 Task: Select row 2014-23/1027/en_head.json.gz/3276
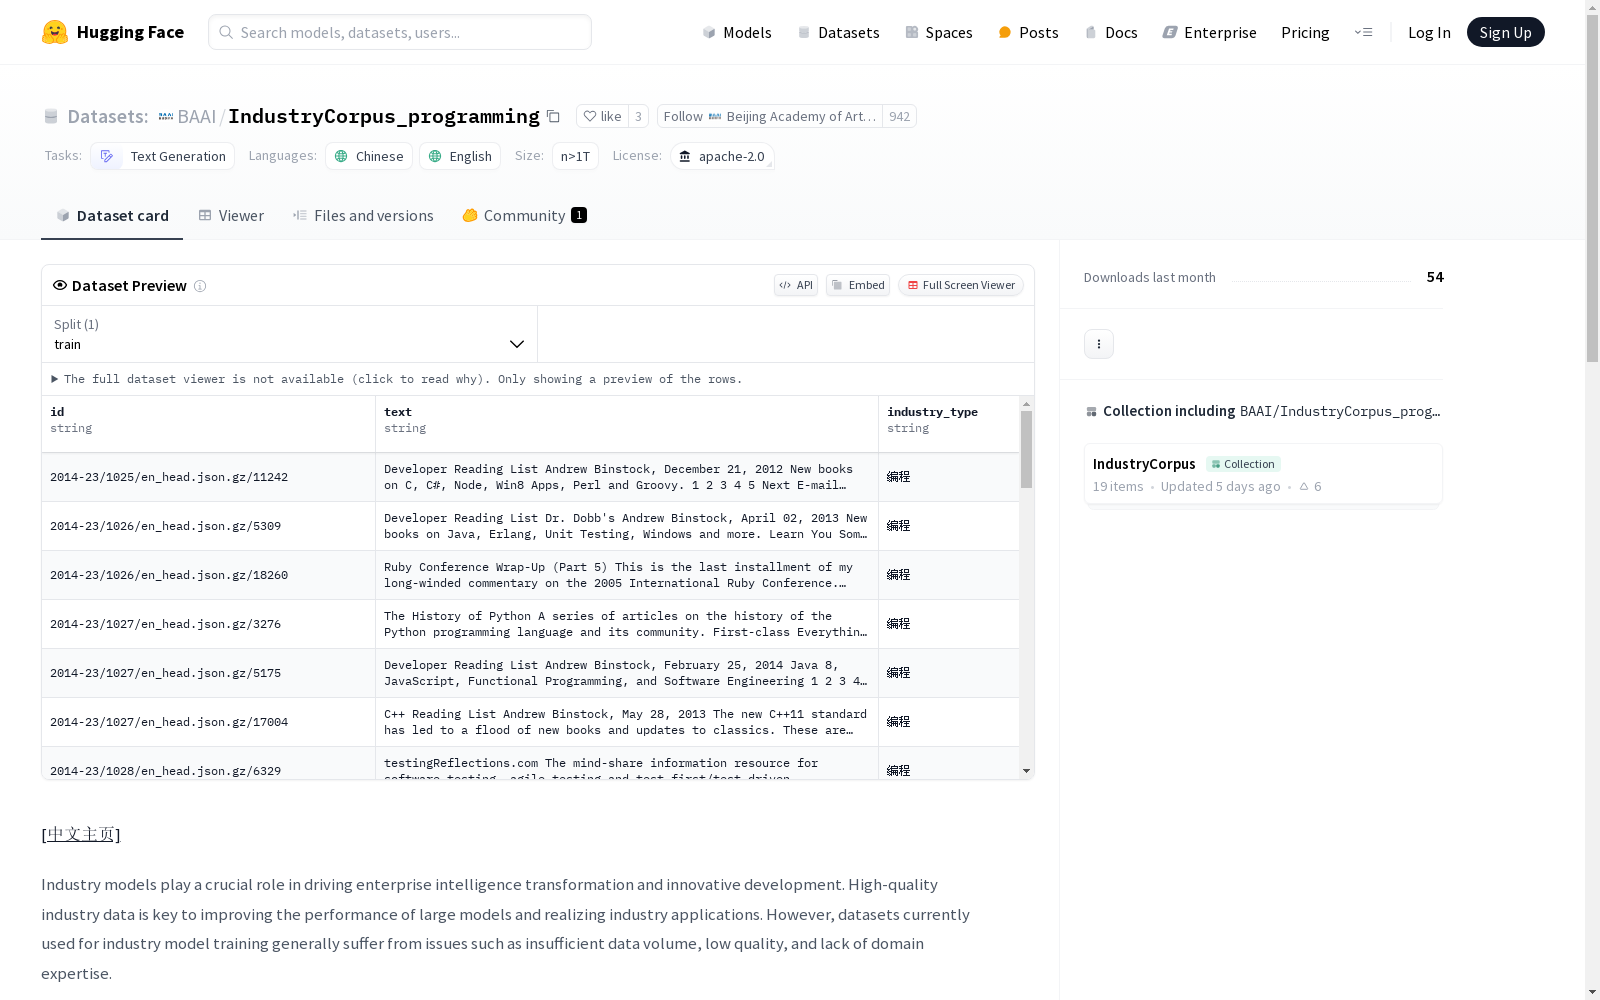pyautogui.click(x=530, y=624)
